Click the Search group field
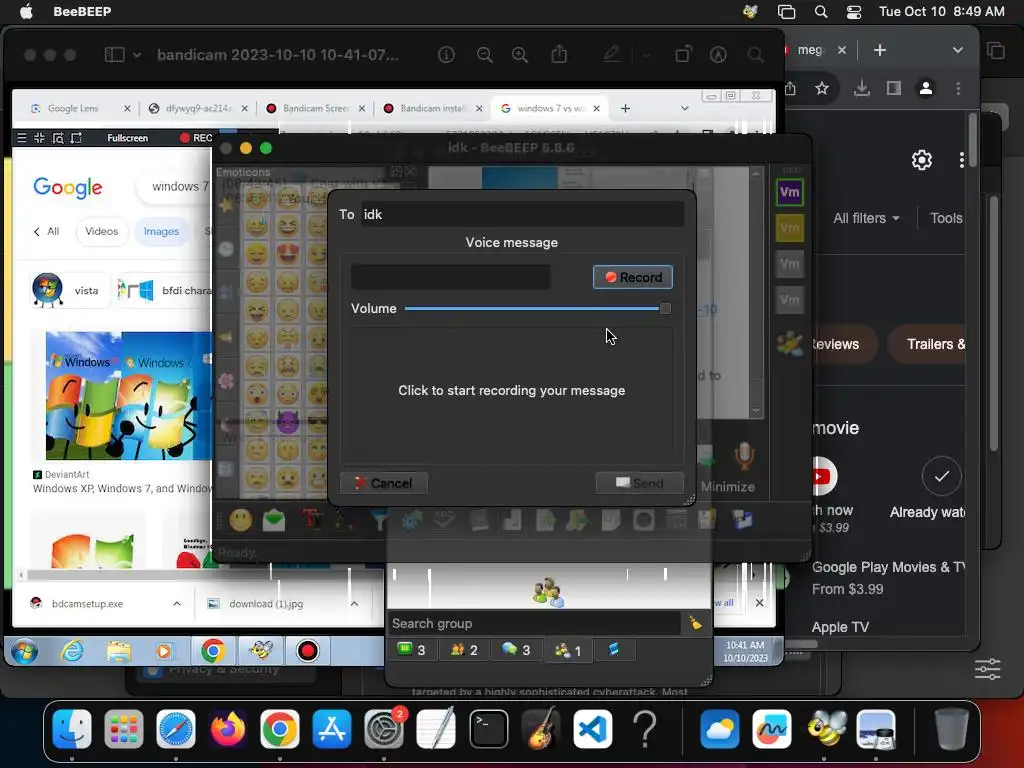The height and width of the screenshot is (768, 1024). click(x=534, y=624)
